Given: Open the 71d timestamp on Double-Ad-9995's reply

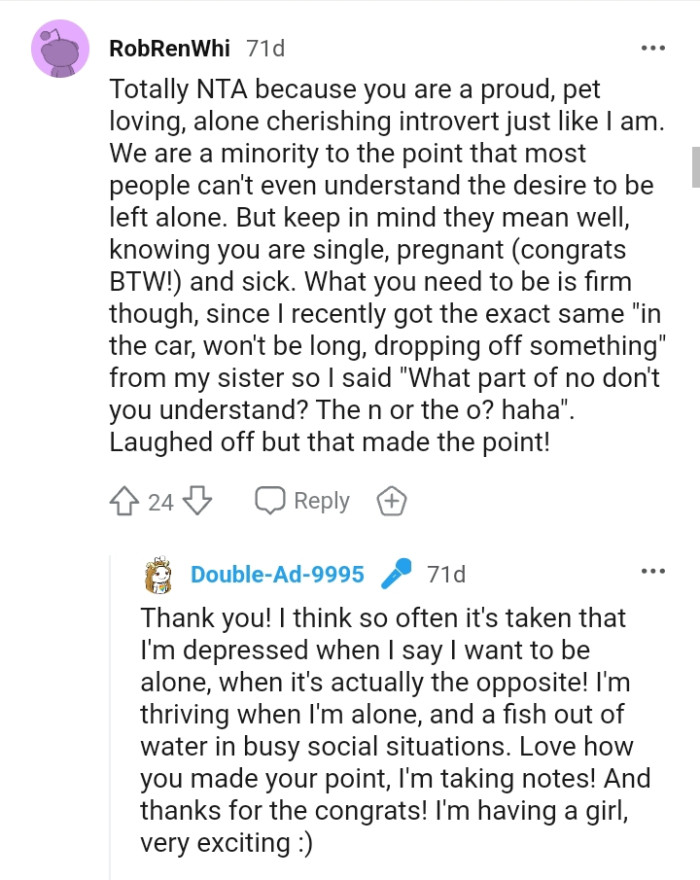Looking at the screenshot, I should [446, 574].
